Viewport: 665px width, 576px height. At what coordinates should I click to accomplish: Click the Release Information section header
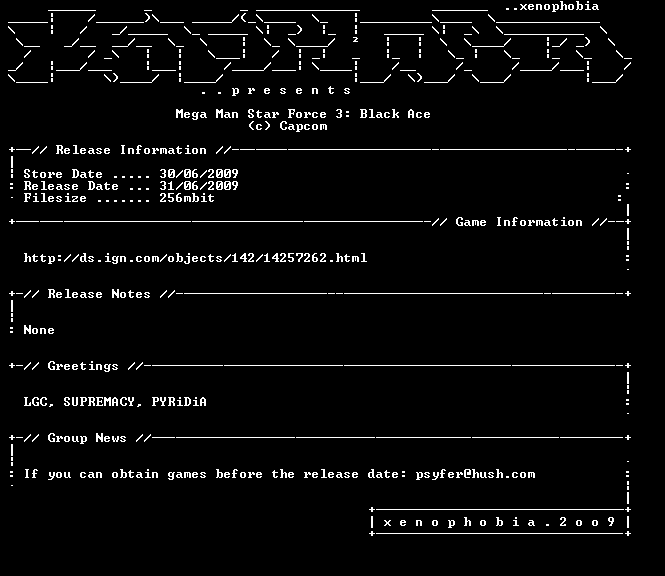pos(131,150)
